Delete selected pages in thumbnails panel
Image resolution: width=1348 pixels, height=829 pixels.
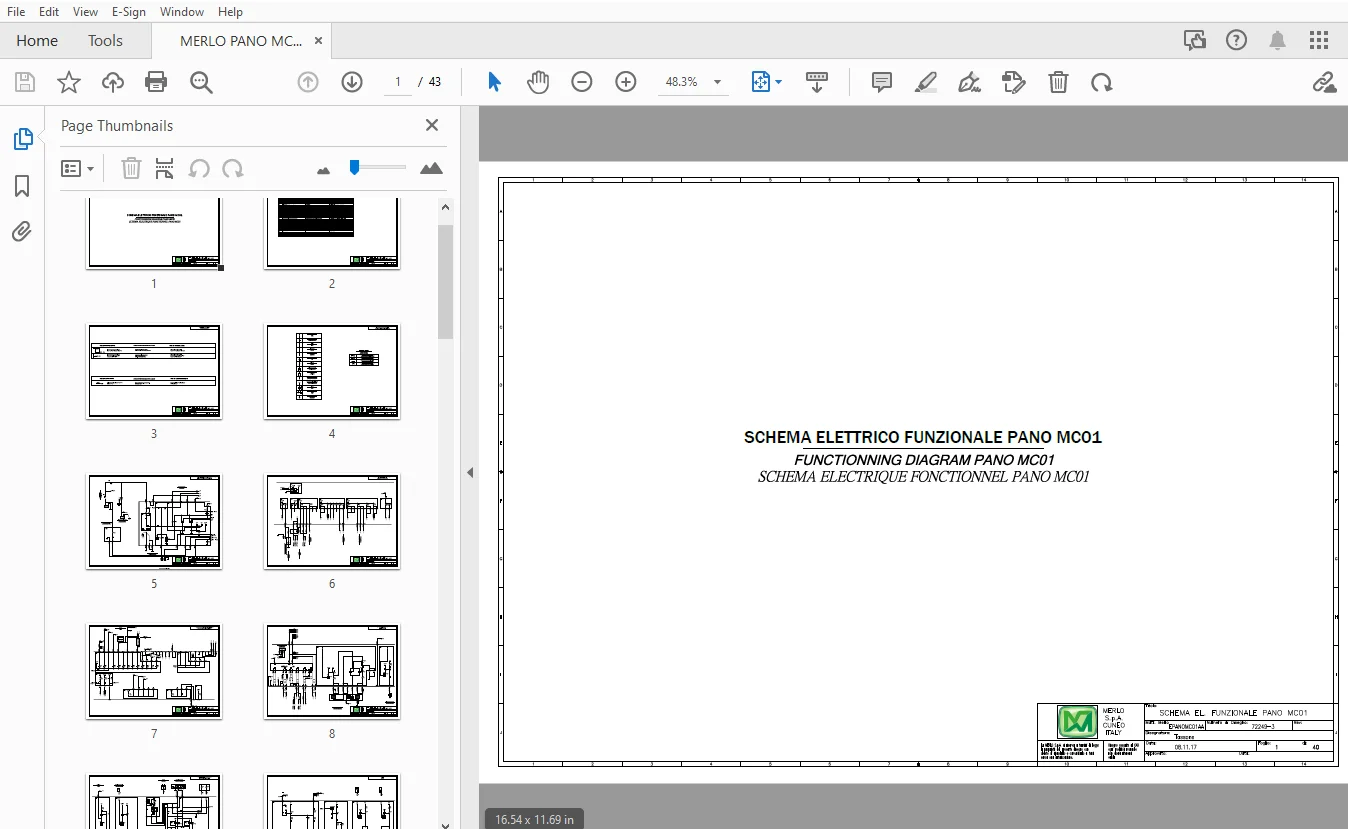tap(131, 169)
